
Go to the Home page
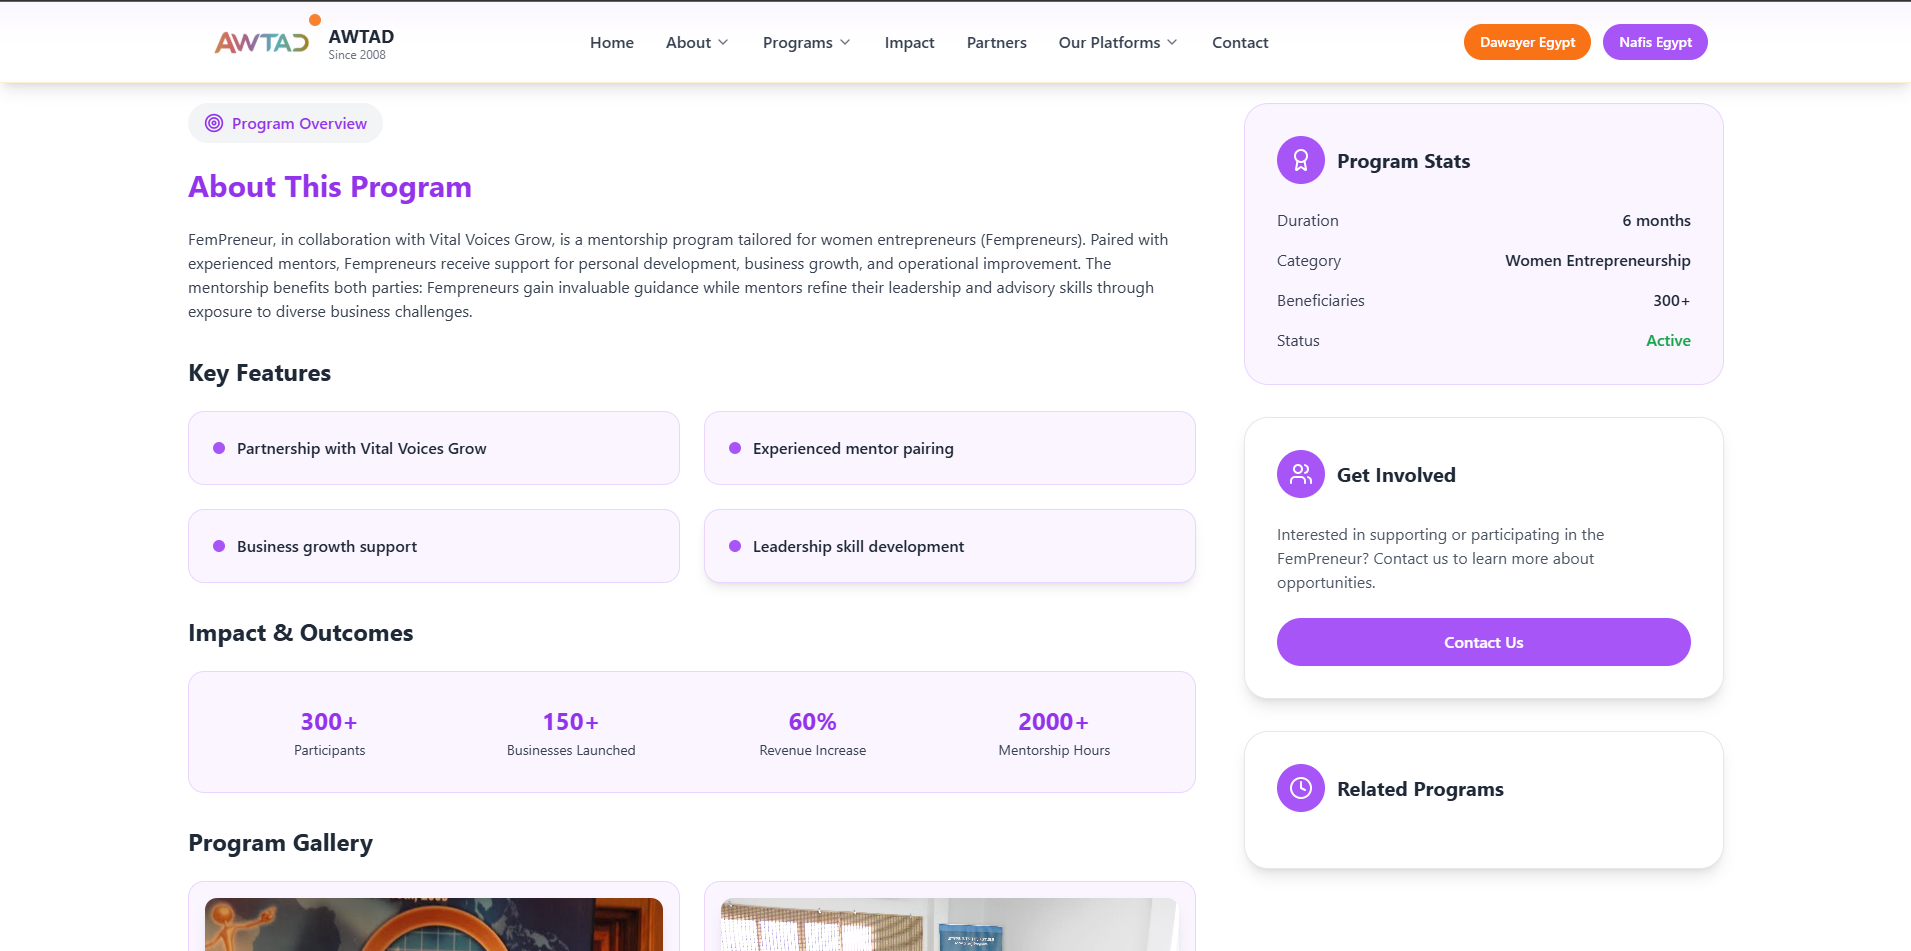tap(611, 42)
